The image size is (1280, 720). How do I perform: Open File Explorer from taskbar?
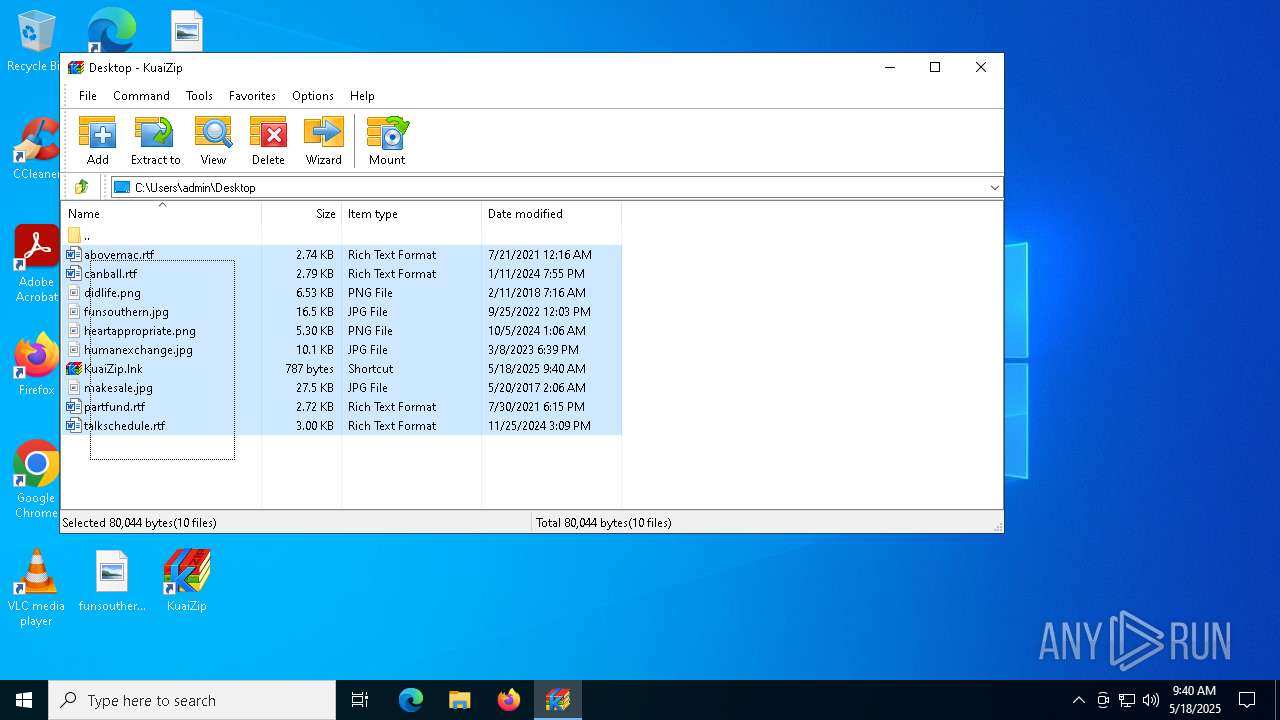(459, 700)
